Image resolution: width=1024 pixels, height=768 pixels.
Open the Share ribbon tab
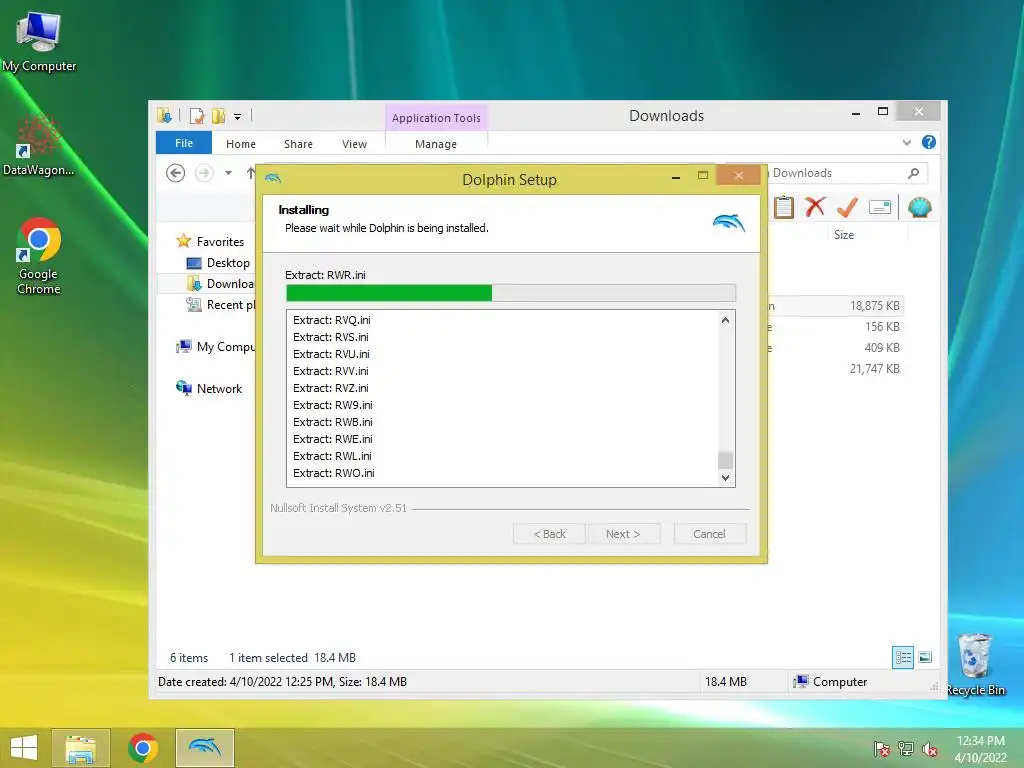point(298,144)
